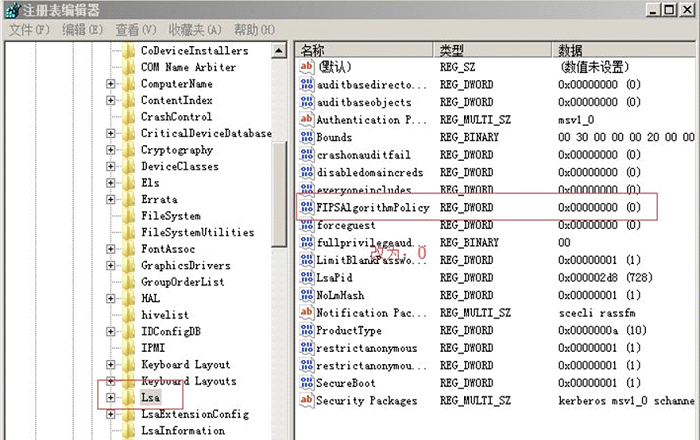Click the DWORD icon of NoLmHash
This screenshot has width=700, height=440.
(307, 295)
